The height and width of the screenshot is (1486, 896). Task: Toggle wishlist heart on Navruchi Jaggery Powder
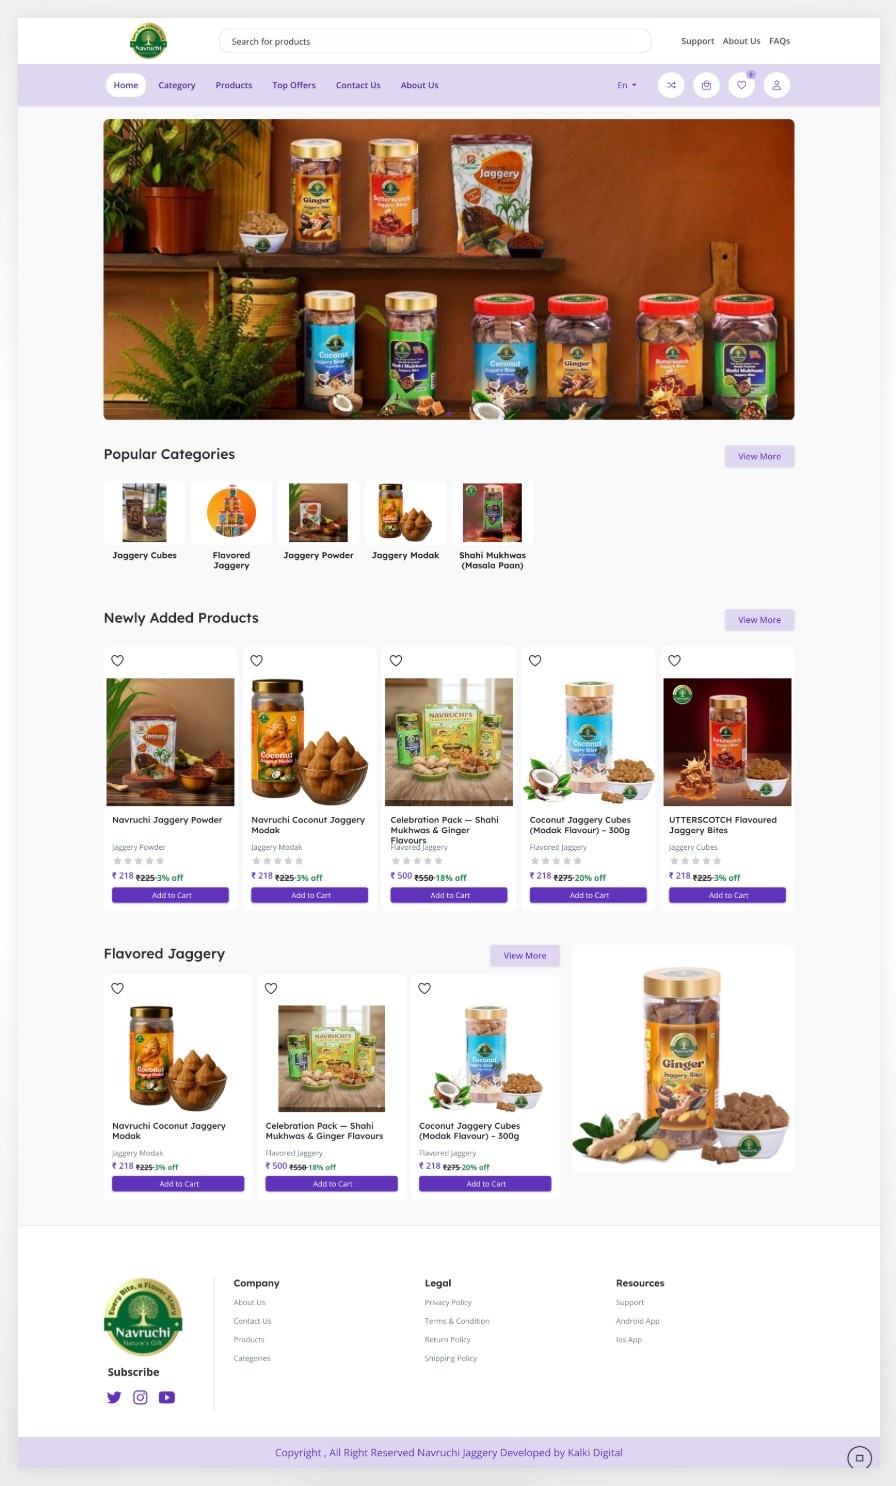coord(117,660)
